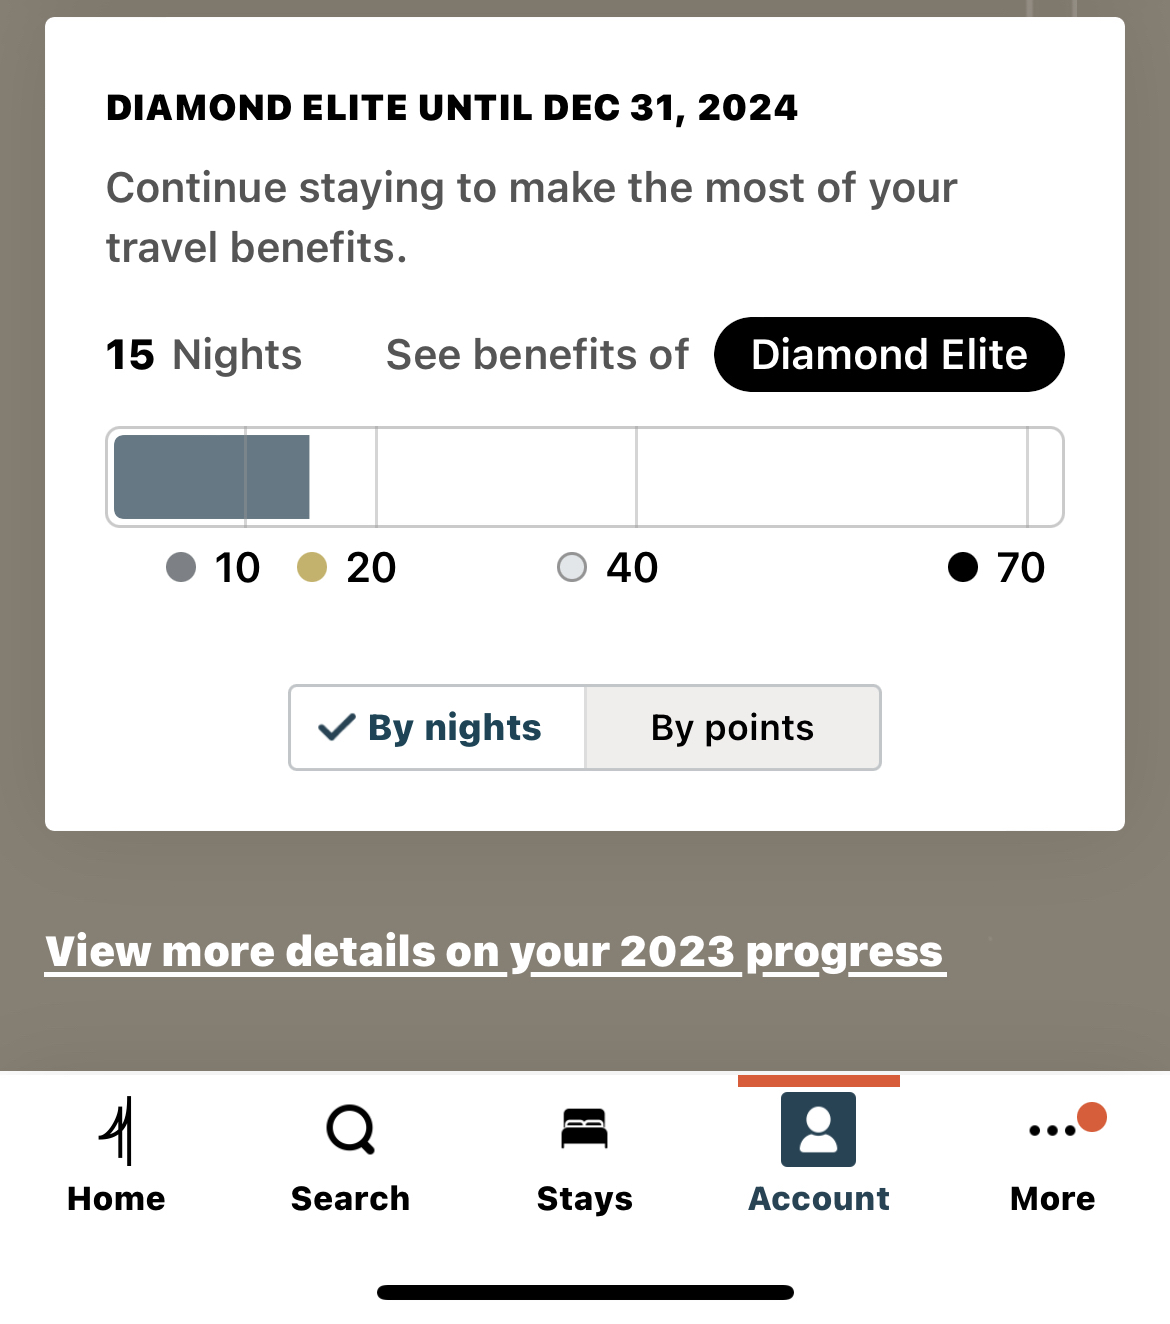The width and height of the screenshot is (1170, 1324).
Task: Tap the black dot beside 70
Action: point(962,567)
